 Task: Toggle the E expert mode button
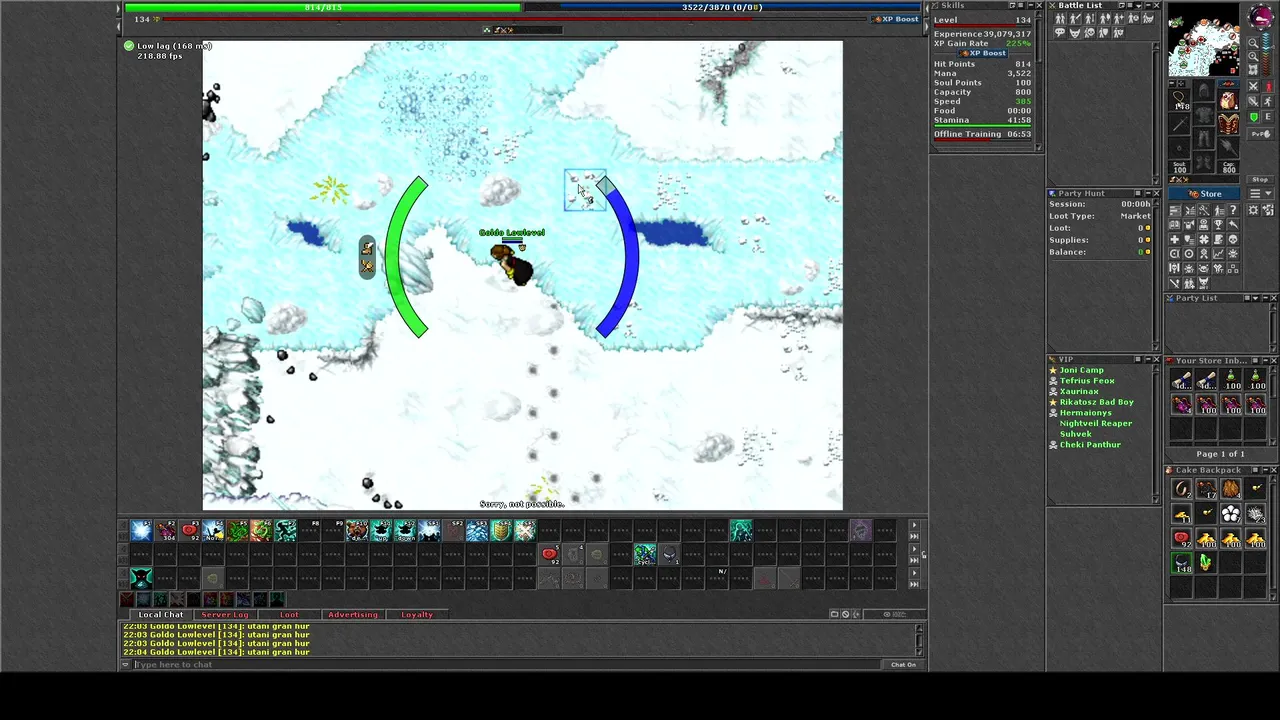coord(1267,117)
